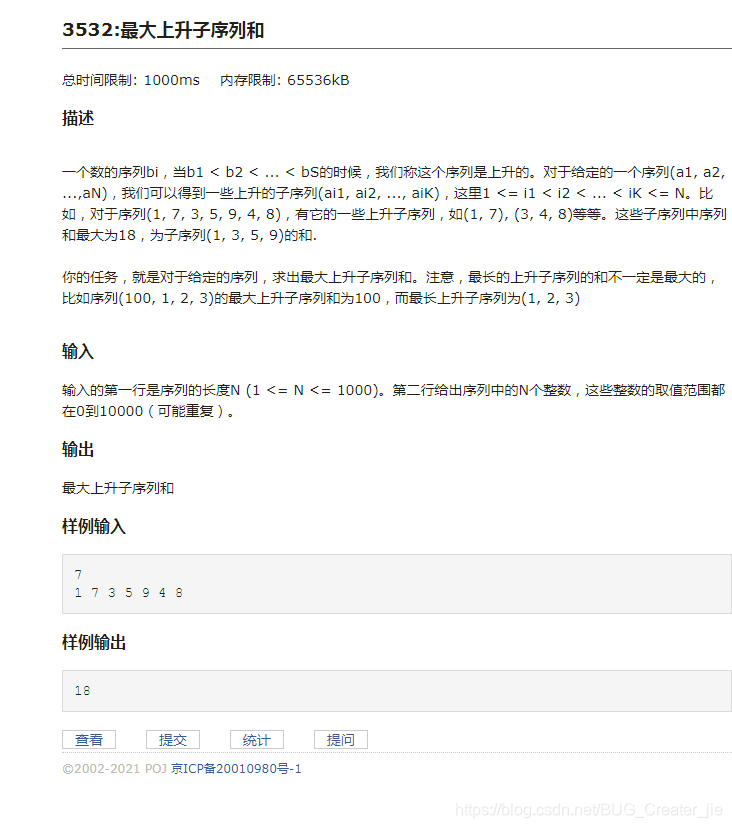Click sample input line '1 7 3 5 9 4 8'
Screen dimensions: 732x828
[x=129, y=592]
